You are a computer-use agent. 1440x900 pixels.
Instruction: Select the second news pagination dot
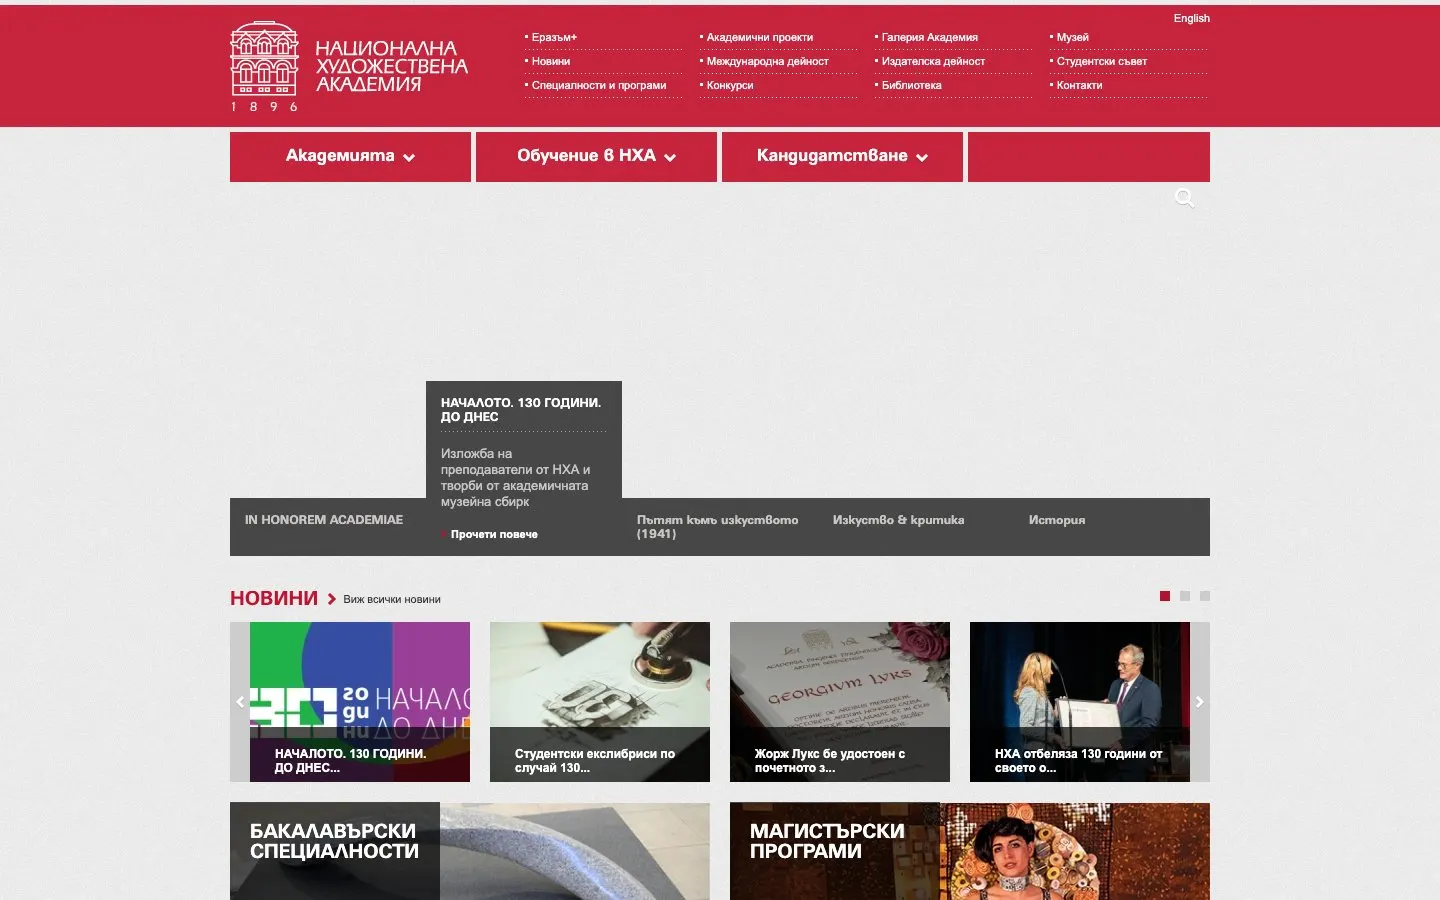pos(1185,596)
